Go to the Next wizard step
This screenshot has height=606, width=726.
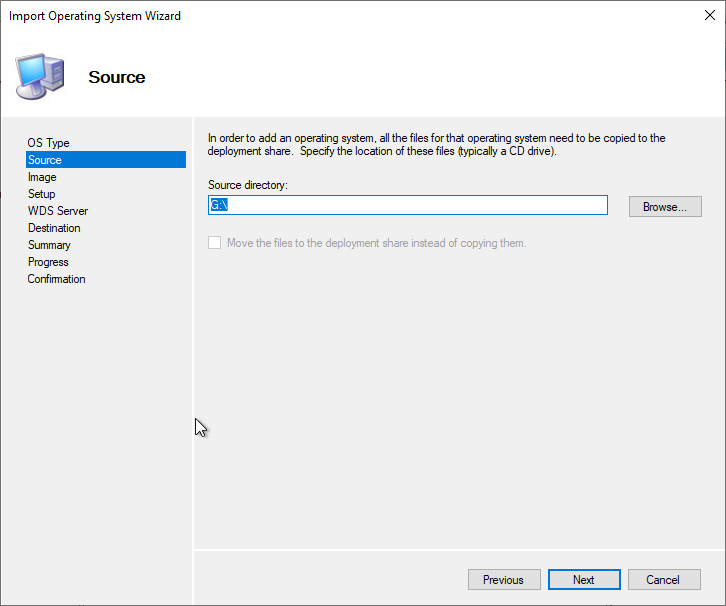(584, 580)
